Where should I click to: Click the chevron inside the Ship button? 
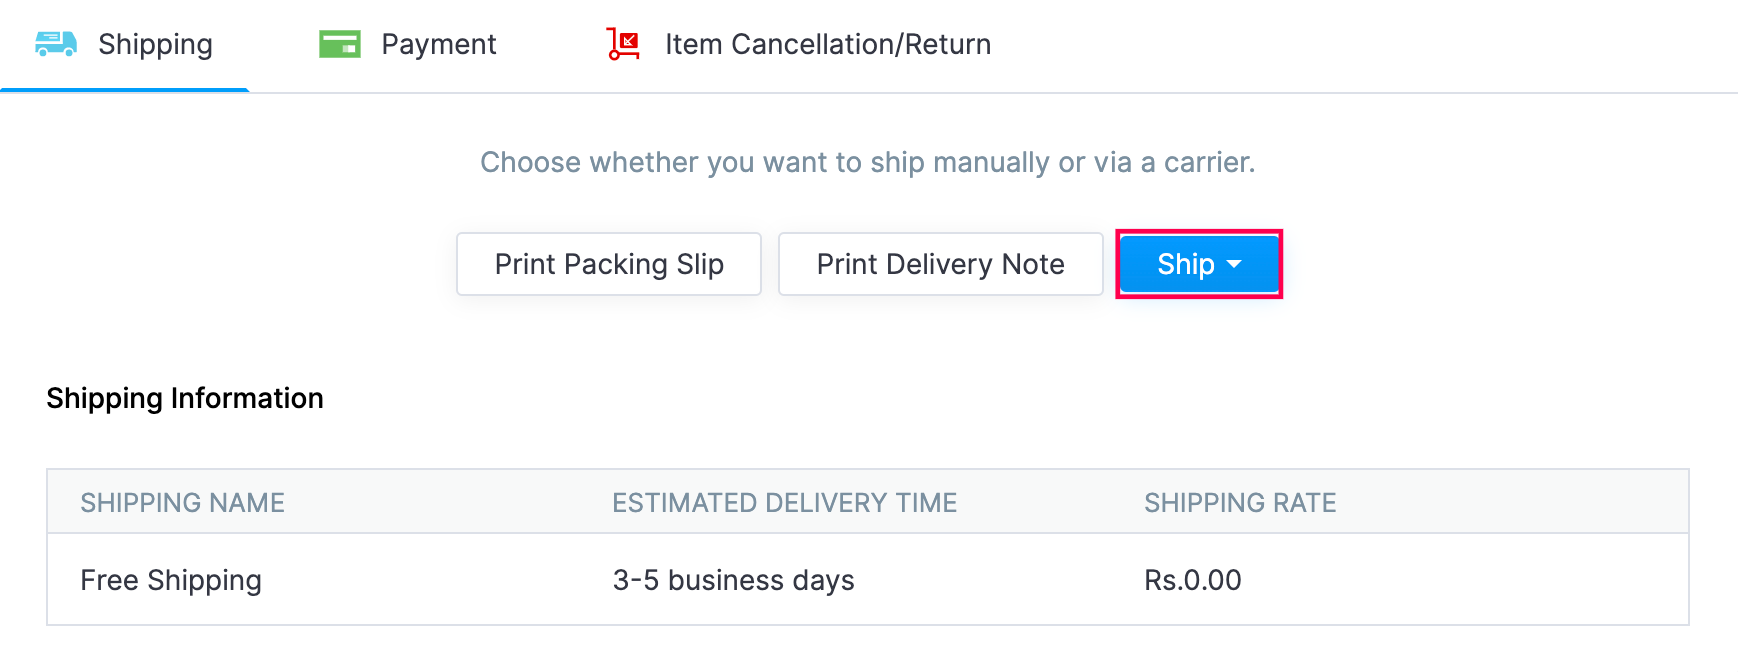click(x=1234, y=265)
